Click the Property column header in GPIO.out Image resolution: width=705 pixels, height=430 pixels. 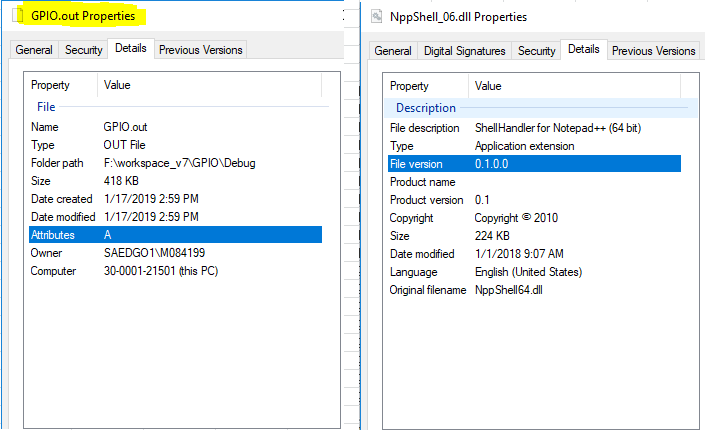pyautogui.click(x=50, y=86)
